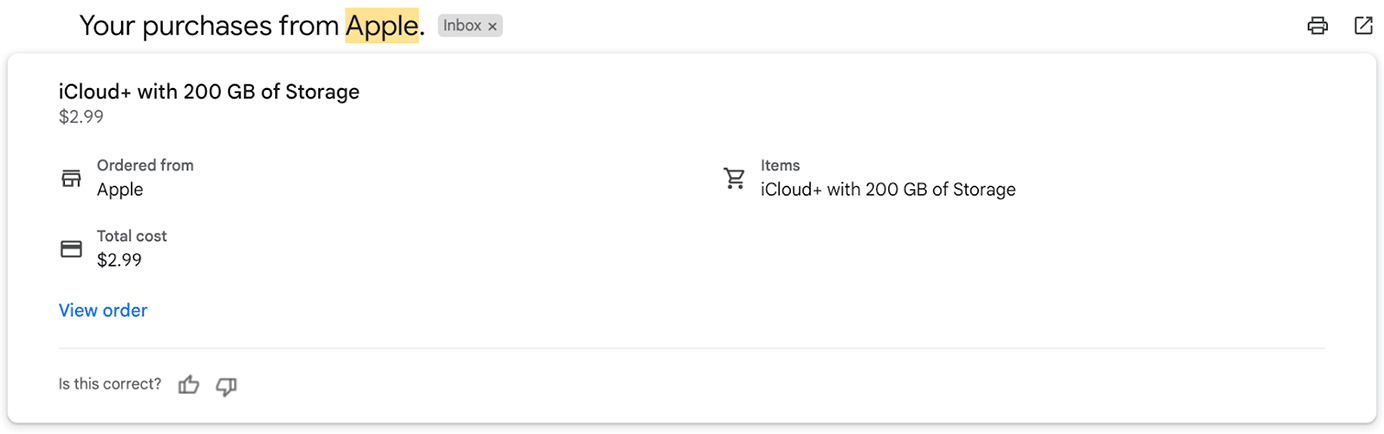Click the 'Is this correct?' prompt text

tap(110, 384)
